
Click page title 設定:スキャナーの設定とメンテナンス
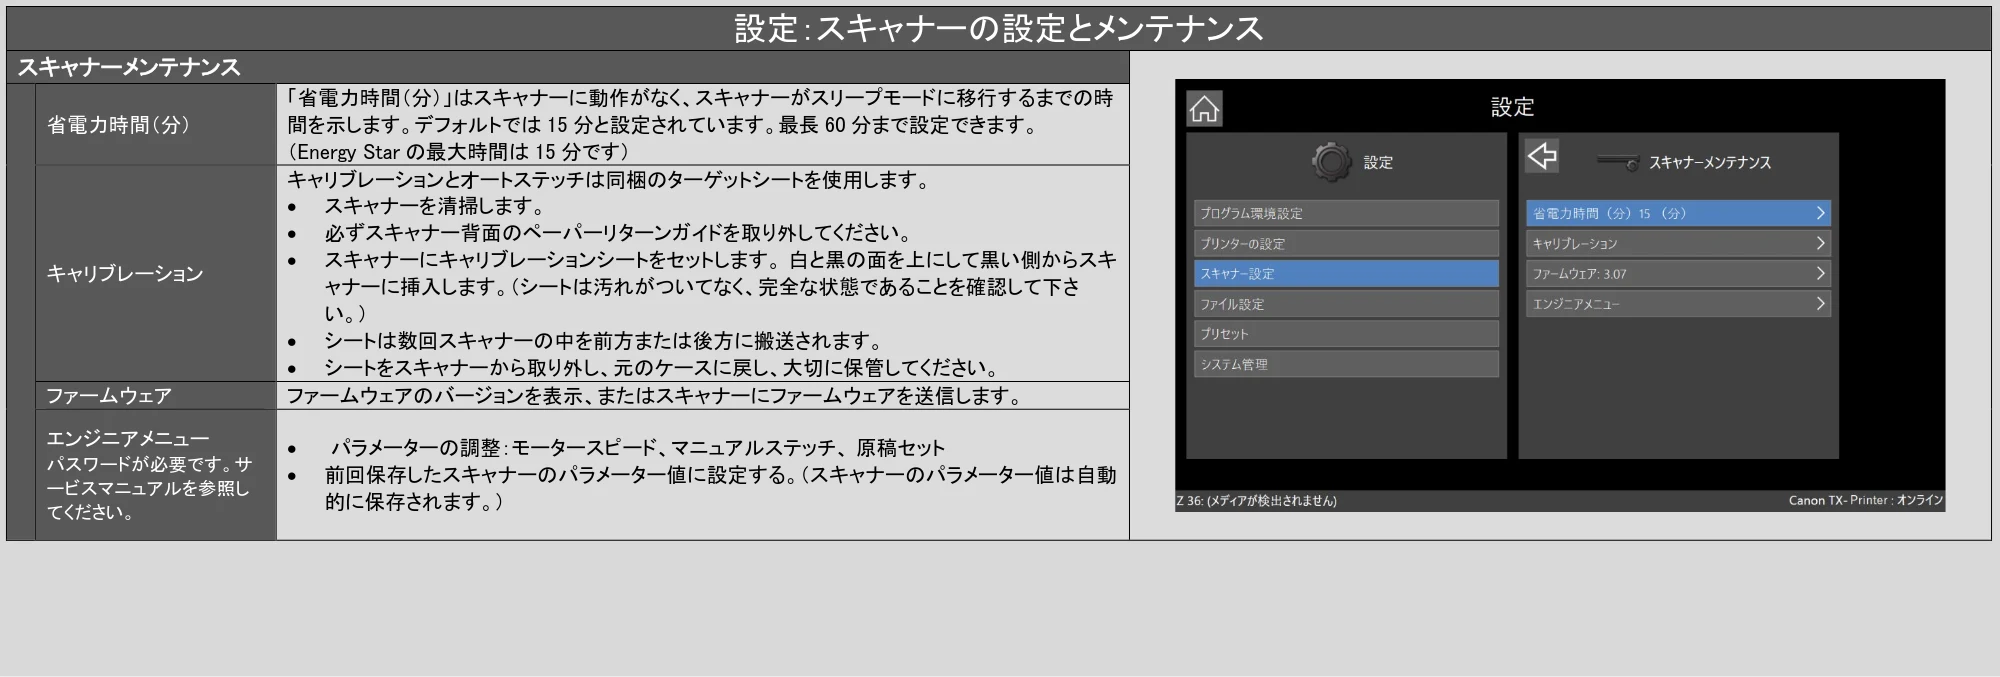tap(999, 28)
